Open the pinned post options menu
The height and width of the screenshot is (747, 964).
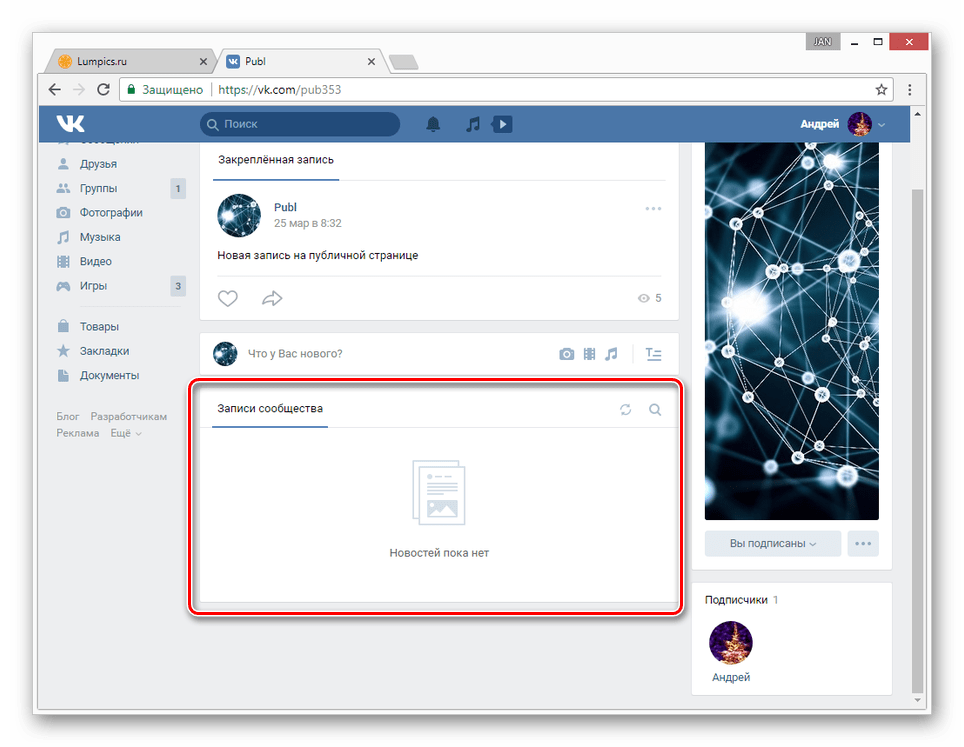click(653, 209)
